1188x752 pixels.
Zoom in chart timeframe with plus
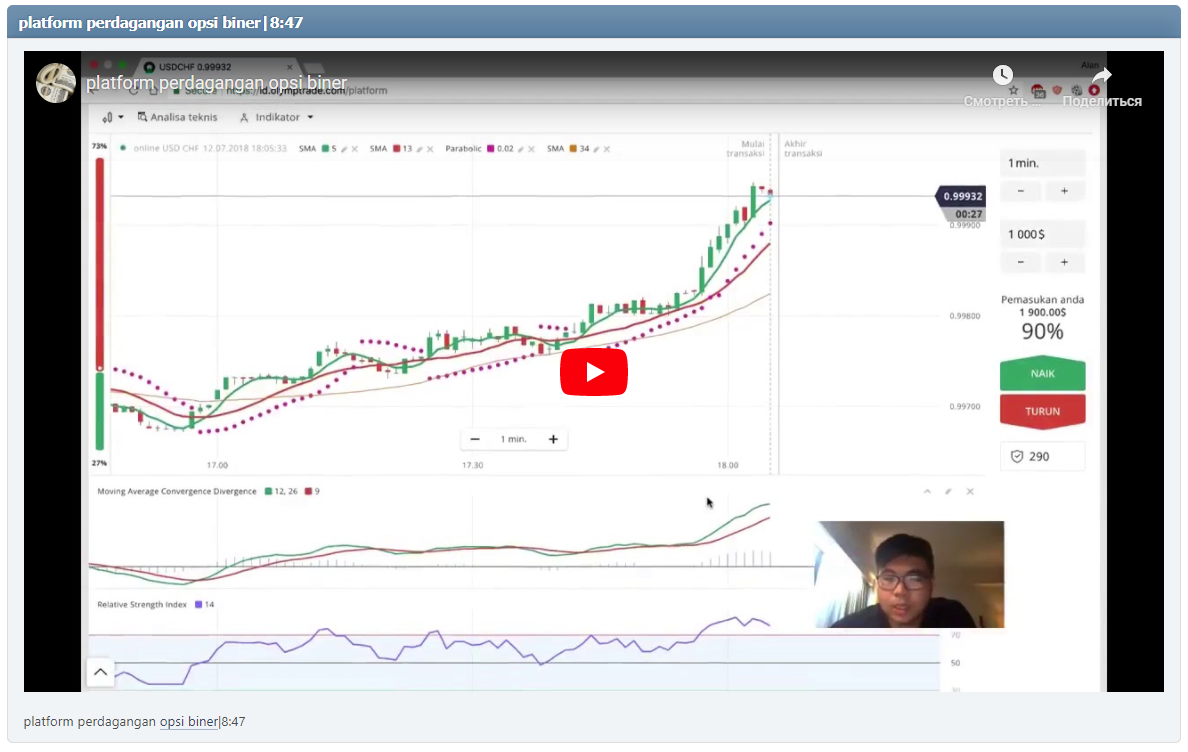pos(552,439)
